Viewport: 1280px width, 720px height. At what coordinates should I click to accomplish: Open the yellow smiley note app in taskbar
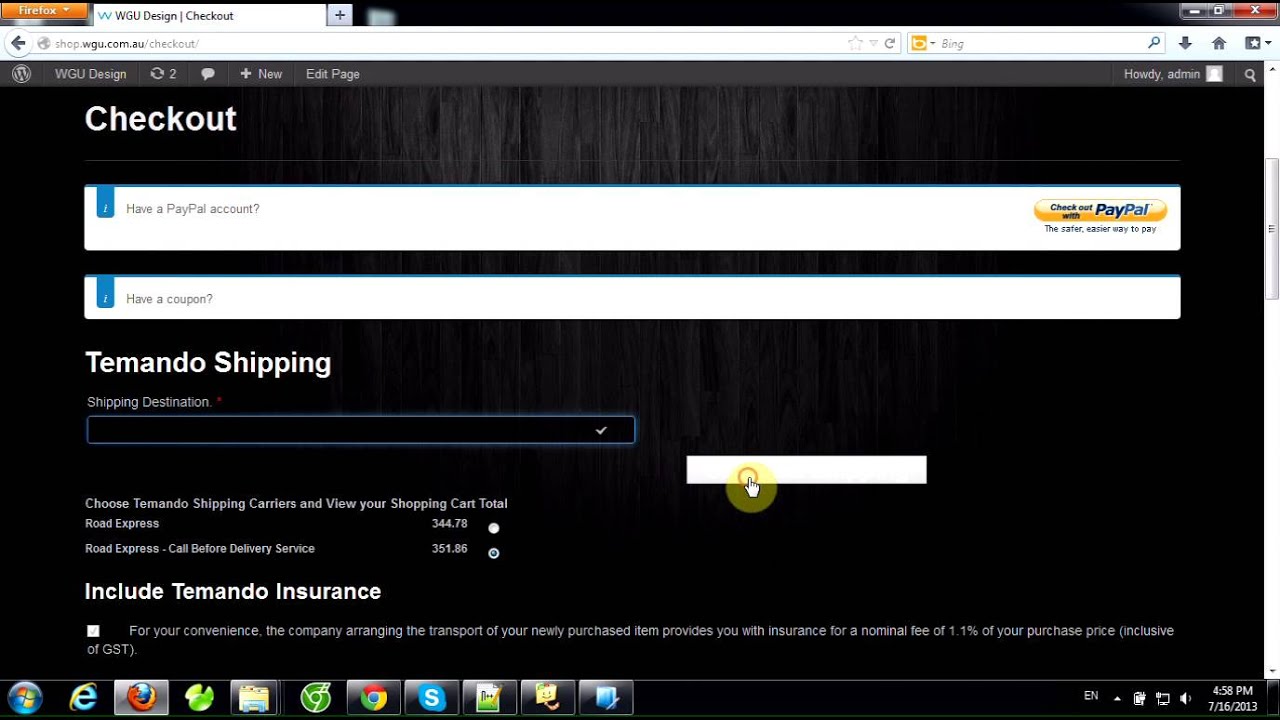click(x=547, y=697)
